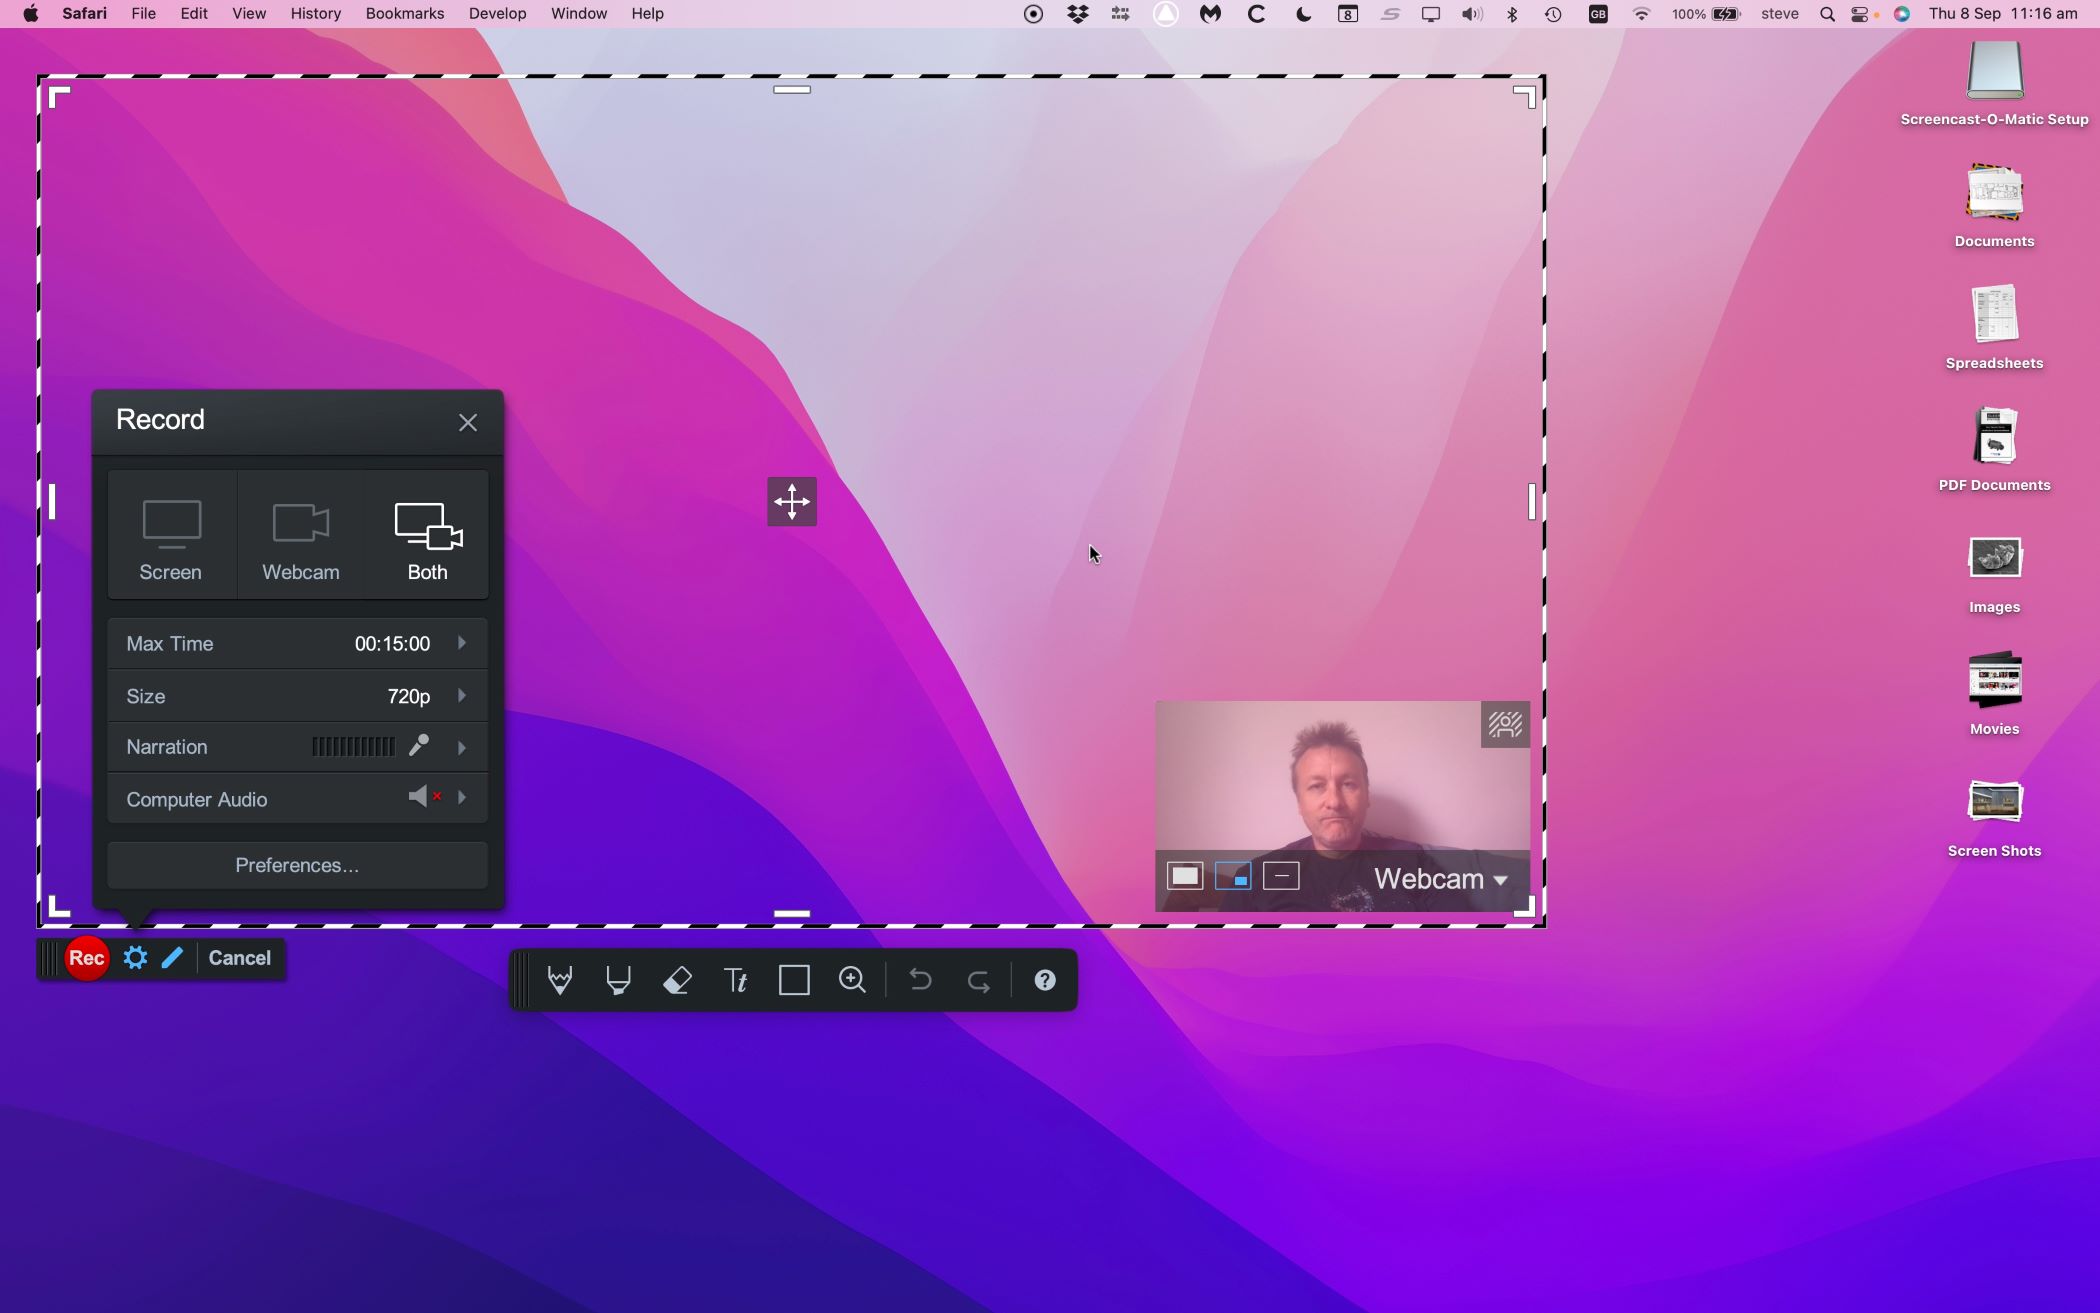The height and width of the screenshot is (1313, 2100).
Task: Expand the Max Time setting
Action: click(x=461, y=641)
